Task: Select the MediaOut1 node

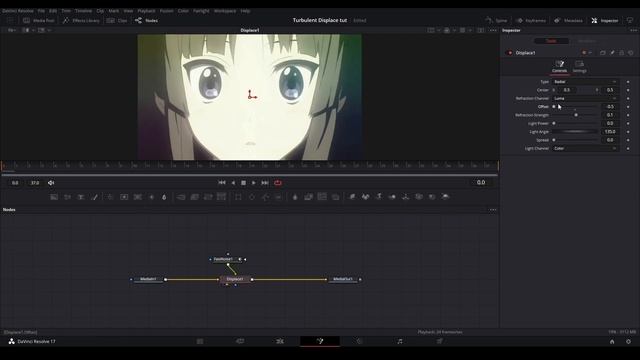Action: pos(343,279)
